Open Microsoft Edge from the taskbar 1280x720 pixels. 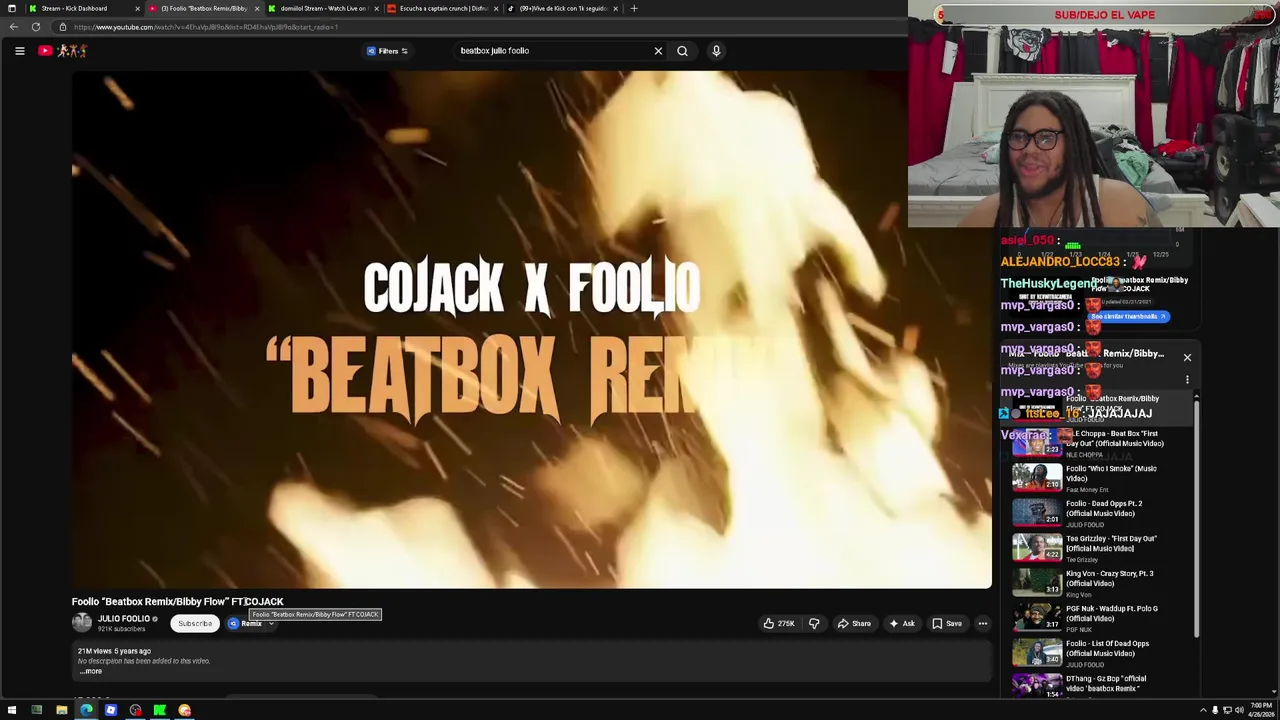coord(86,710)
